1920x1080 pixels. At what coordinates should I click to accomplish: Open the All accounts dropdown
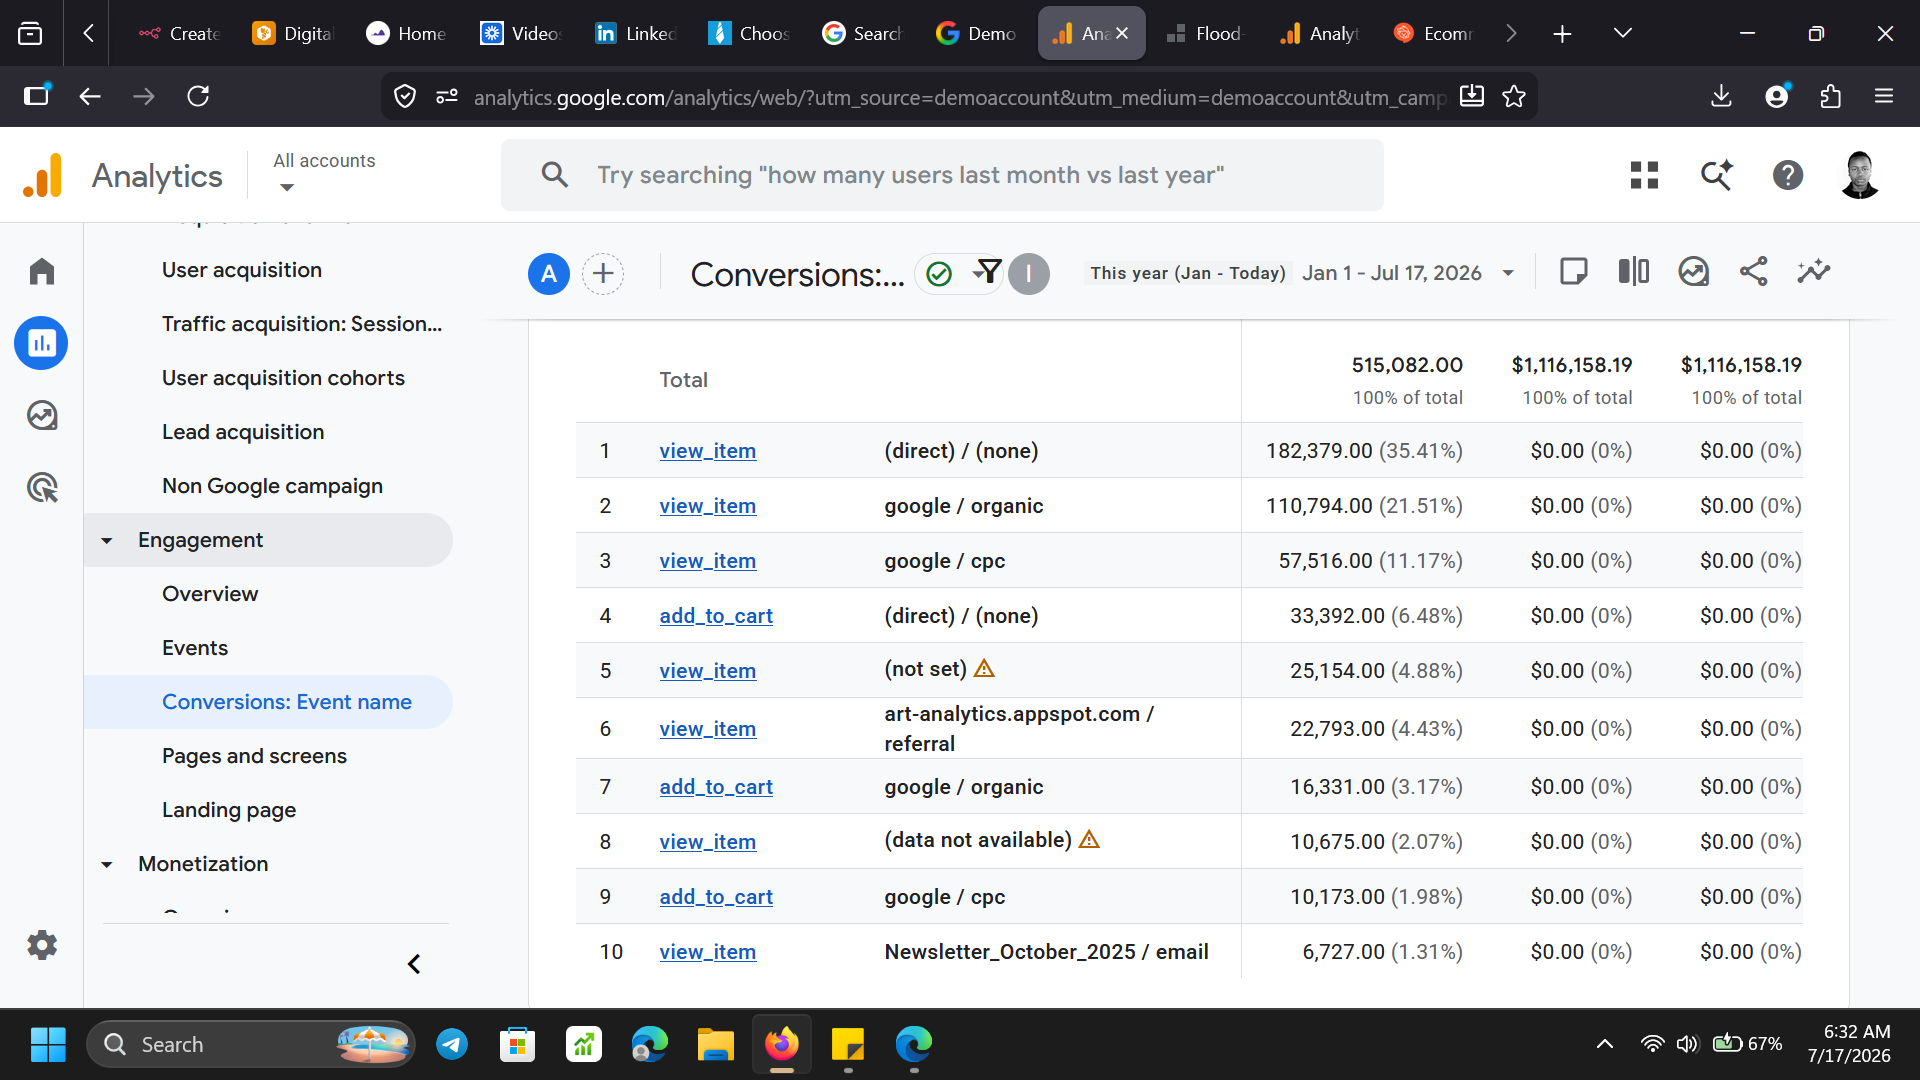point(324,173)
